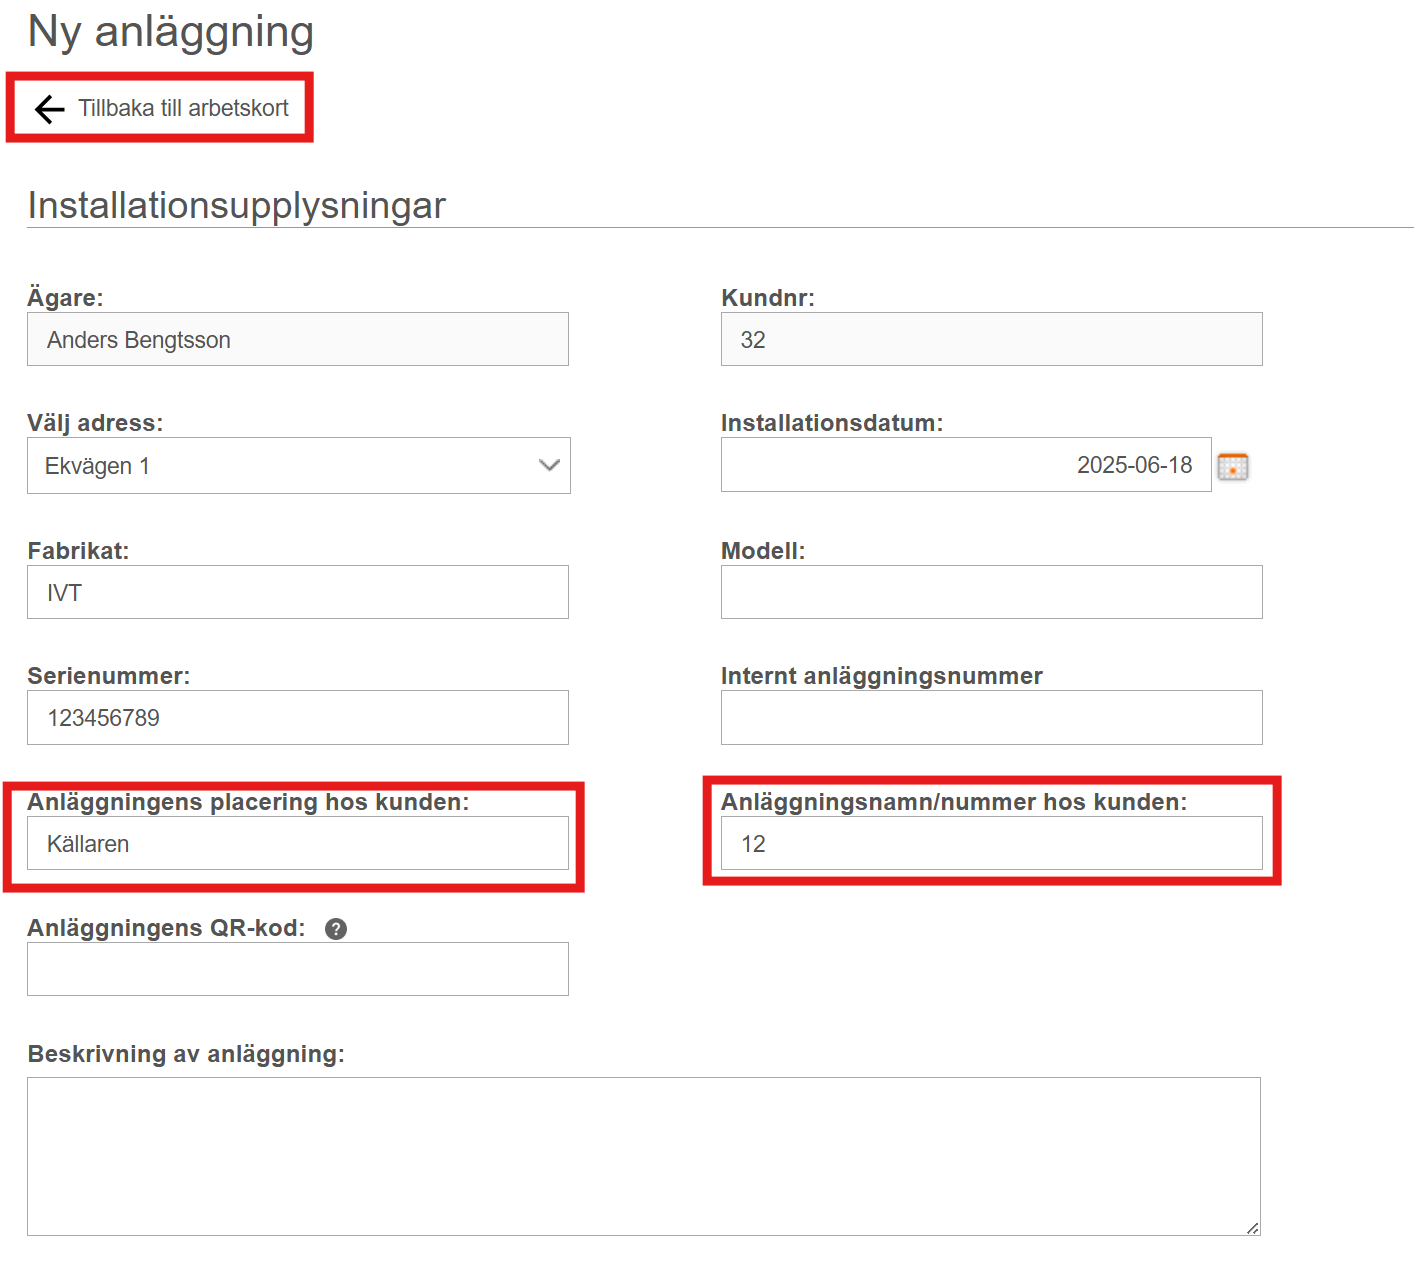Go back via Tillbaka till arbetskort link

(183, 108)
